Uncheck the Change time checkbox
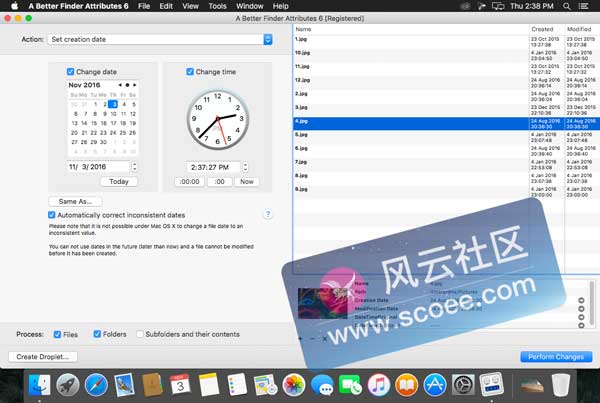 pyautogui.click(x=190, y=72)
